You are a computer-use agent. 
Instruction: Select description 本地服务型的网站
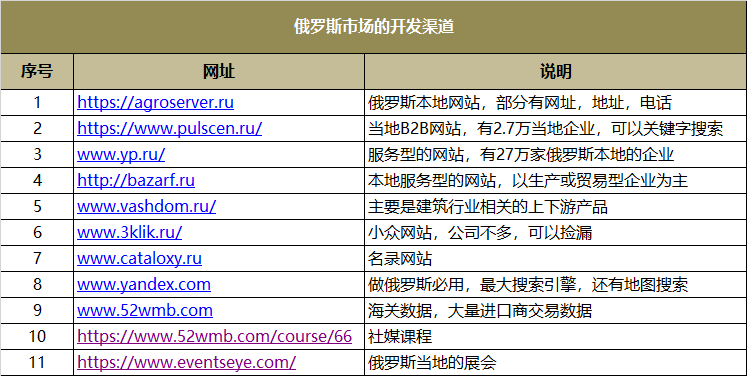(555, 181)
